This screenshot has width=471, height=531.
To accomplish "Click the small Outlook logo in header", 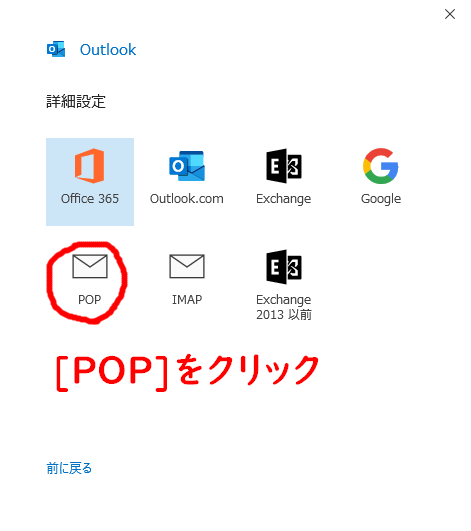I will pyautogui.click(x=56, y=49).
